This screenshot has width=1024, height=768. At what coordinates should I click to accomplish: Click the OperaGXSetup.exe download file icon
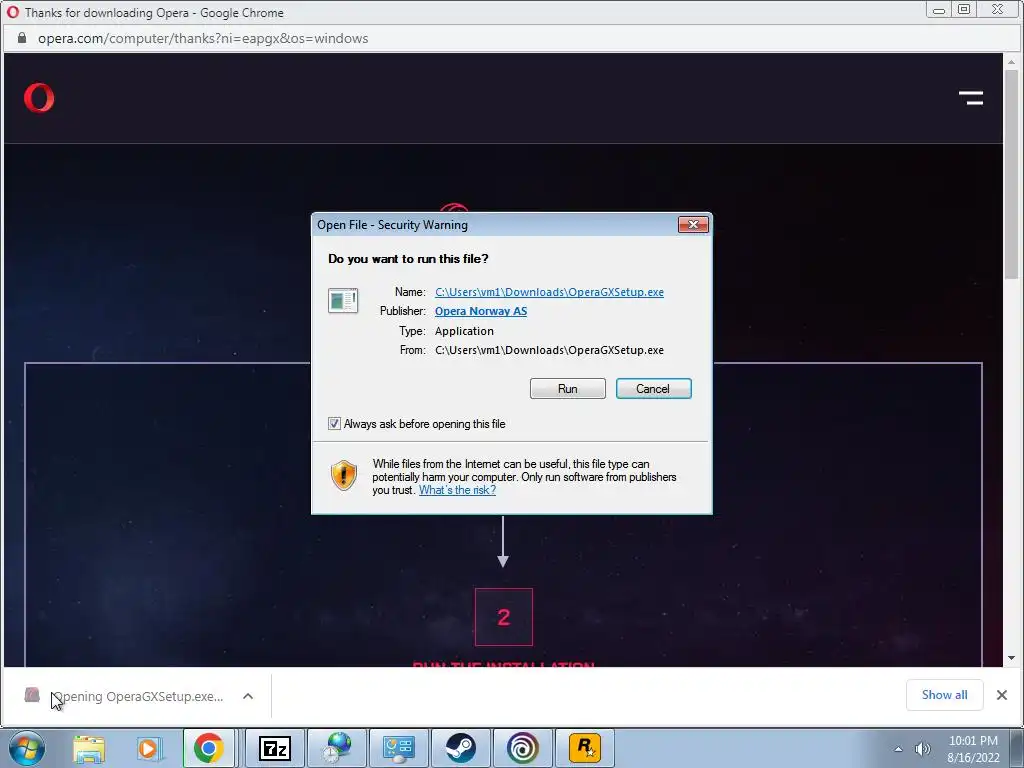click(x=32, y=694)
